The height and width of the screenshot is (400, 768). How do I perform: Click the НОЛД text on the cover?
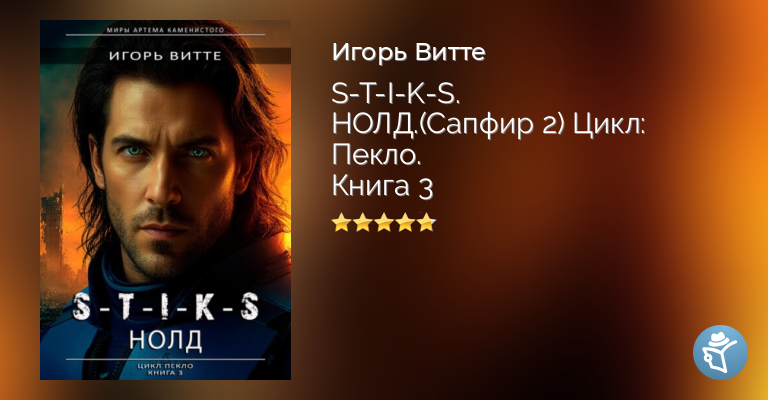[x=166, y=340]
